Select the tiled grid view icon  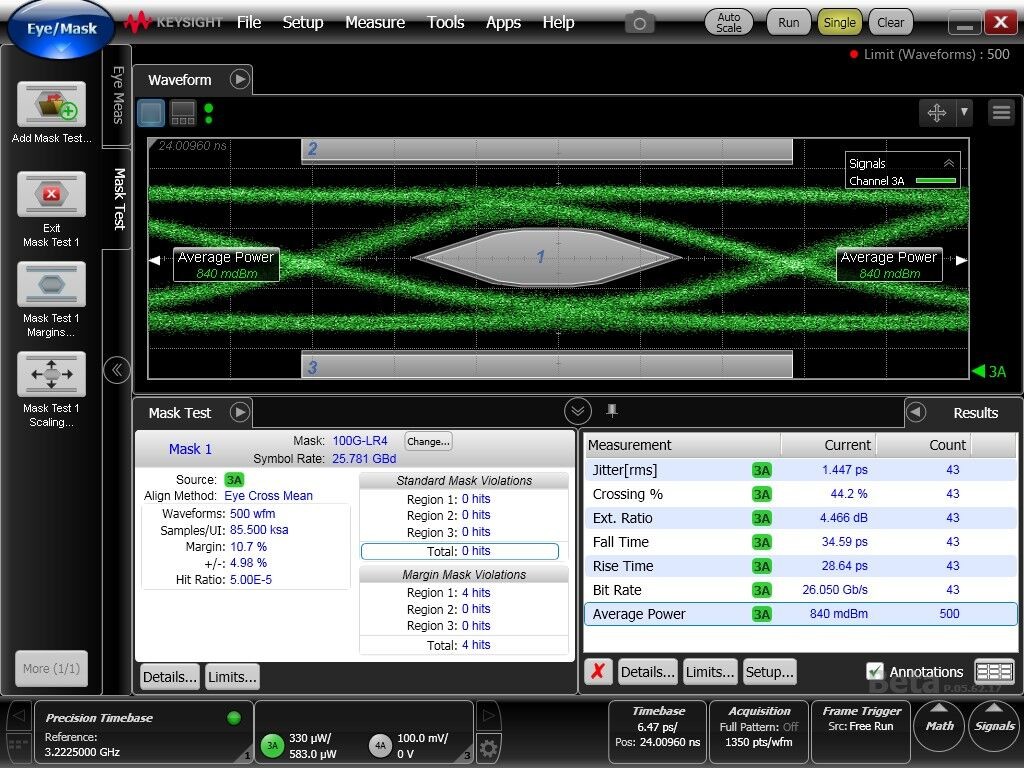pos(183,113)
